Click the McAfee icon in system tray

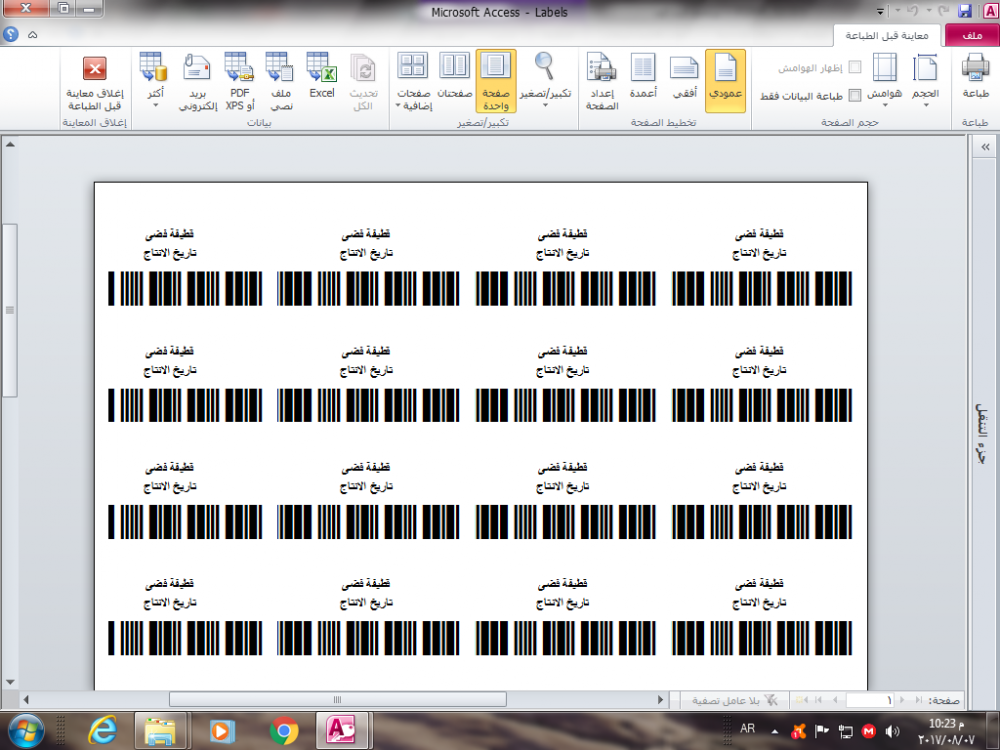[x=868, y=731]
